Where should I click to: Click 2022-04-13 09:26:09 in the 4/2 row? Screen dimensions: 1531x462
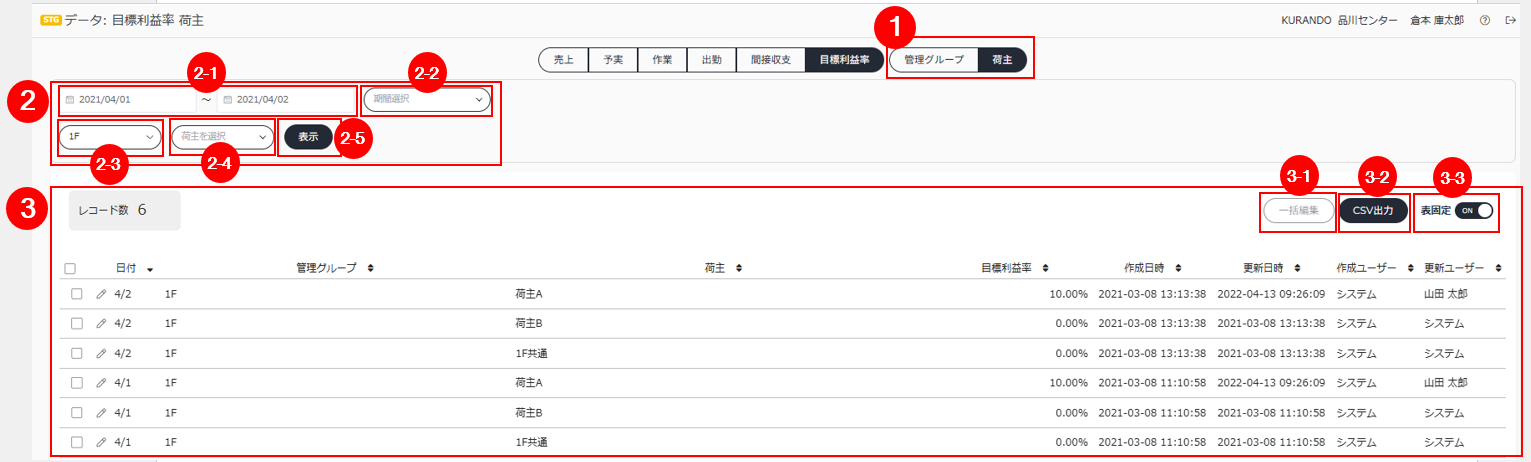coord(1270,295)
